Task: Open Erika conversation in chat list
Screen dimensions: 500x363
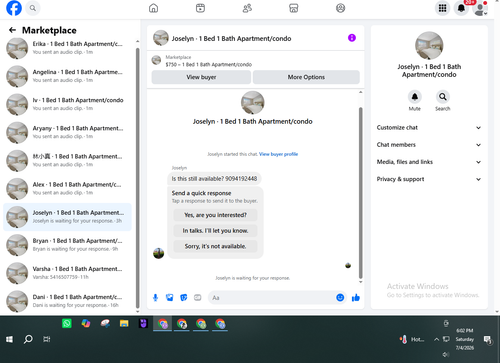Action: pos(68,48)
